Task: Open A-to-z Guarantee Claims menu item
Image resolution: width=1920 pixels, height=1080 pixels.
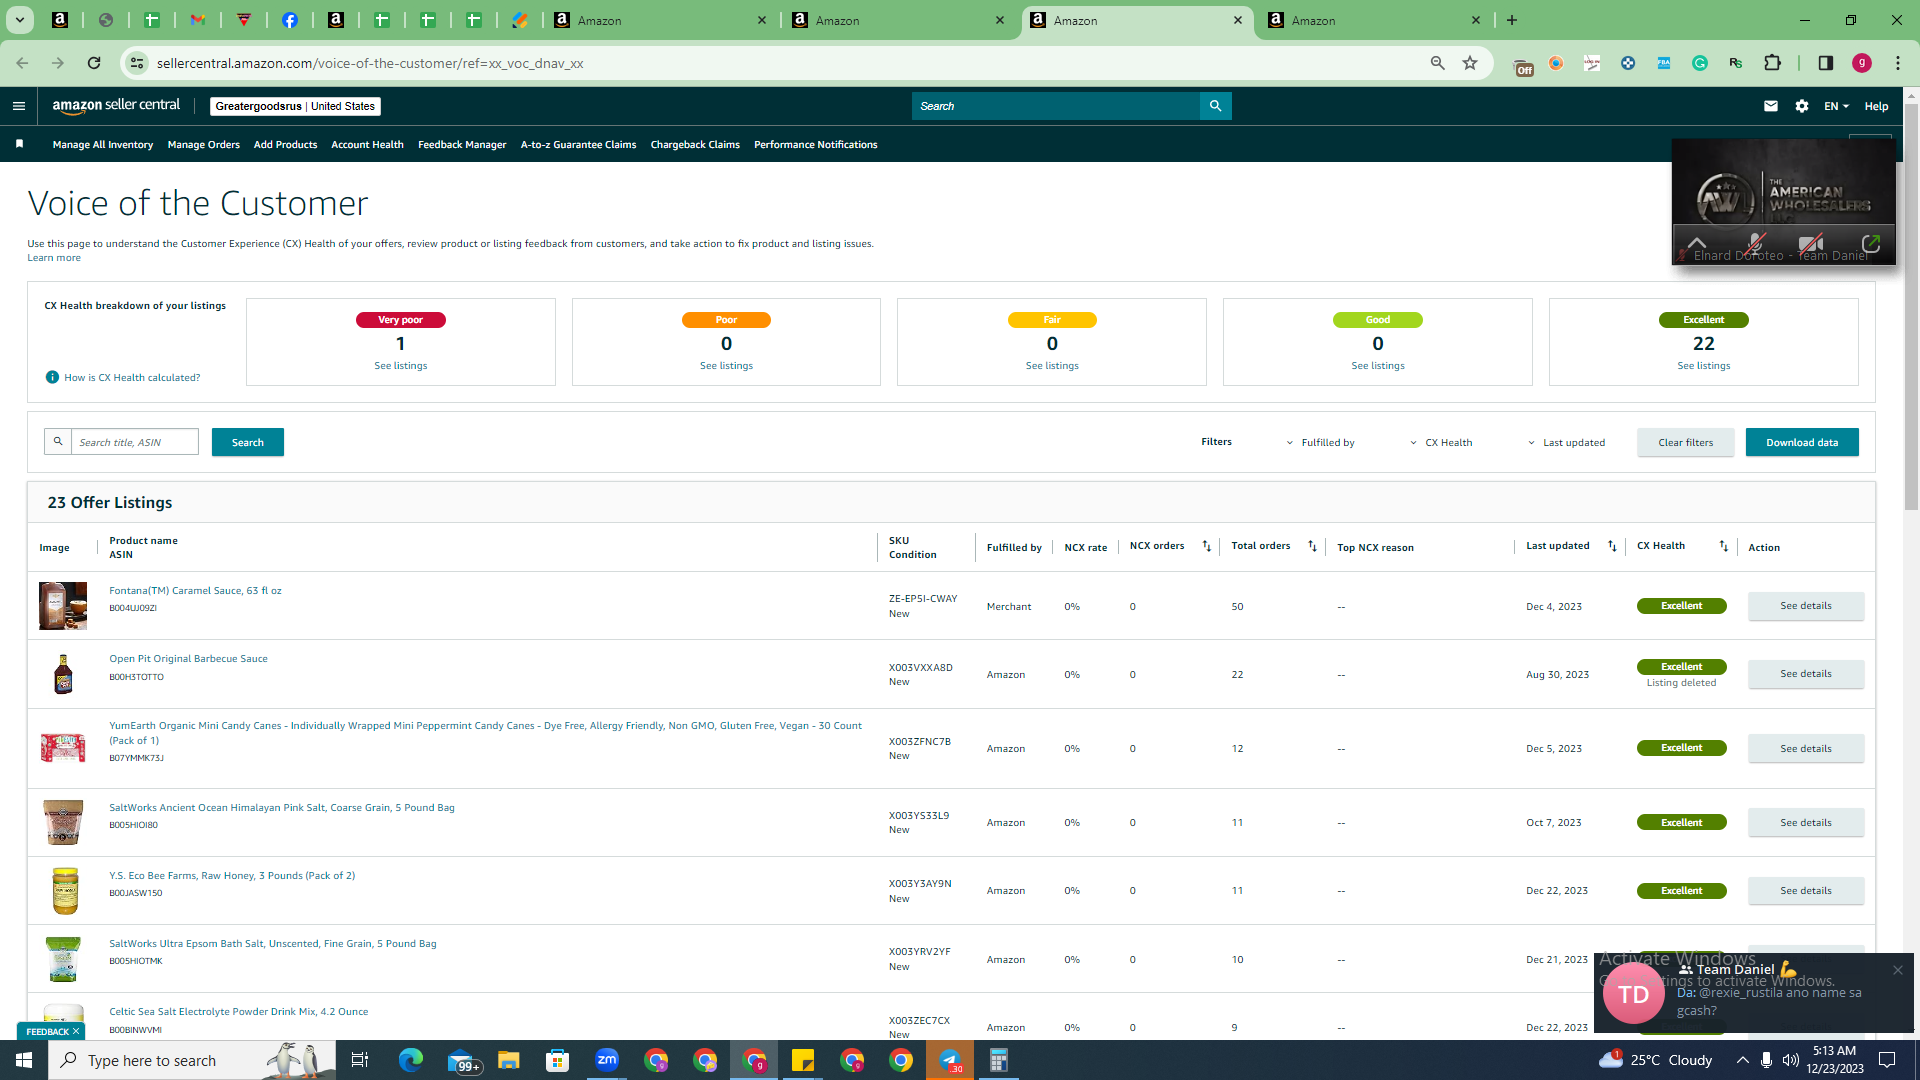Action: coord(578,145)
